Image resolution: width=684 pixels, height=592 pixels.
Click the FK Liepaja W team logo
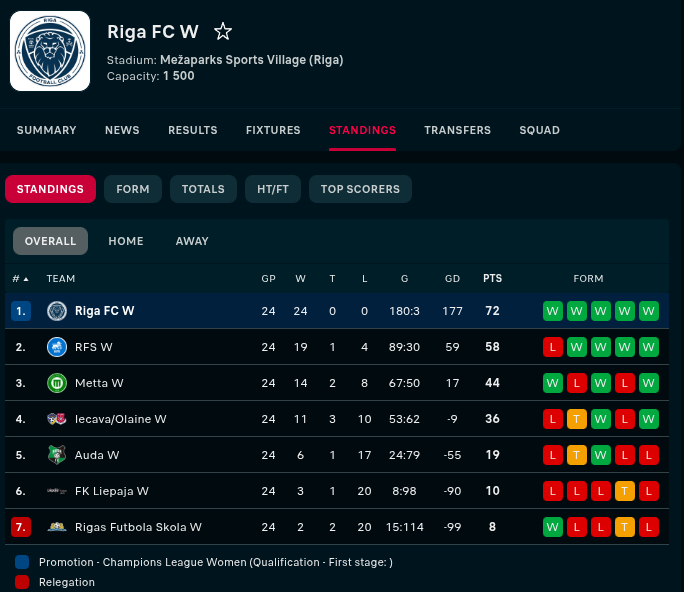tap(57, 491)
